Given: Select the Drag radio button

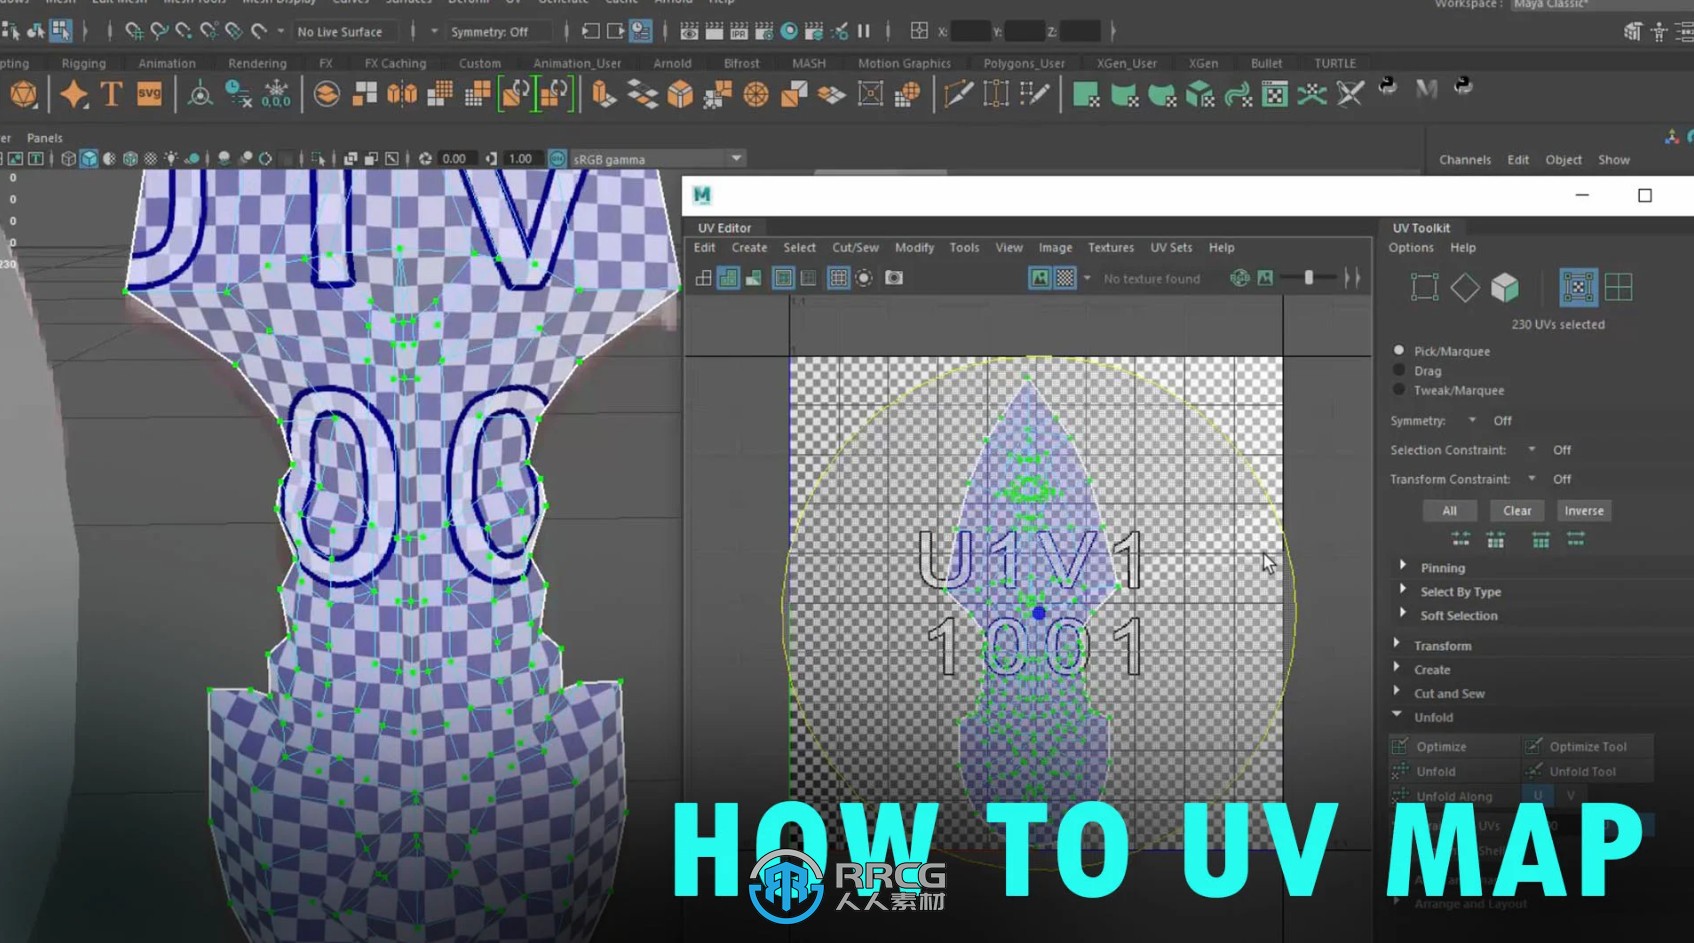Looking at the screenshot, I should (x=1399, y=370).
